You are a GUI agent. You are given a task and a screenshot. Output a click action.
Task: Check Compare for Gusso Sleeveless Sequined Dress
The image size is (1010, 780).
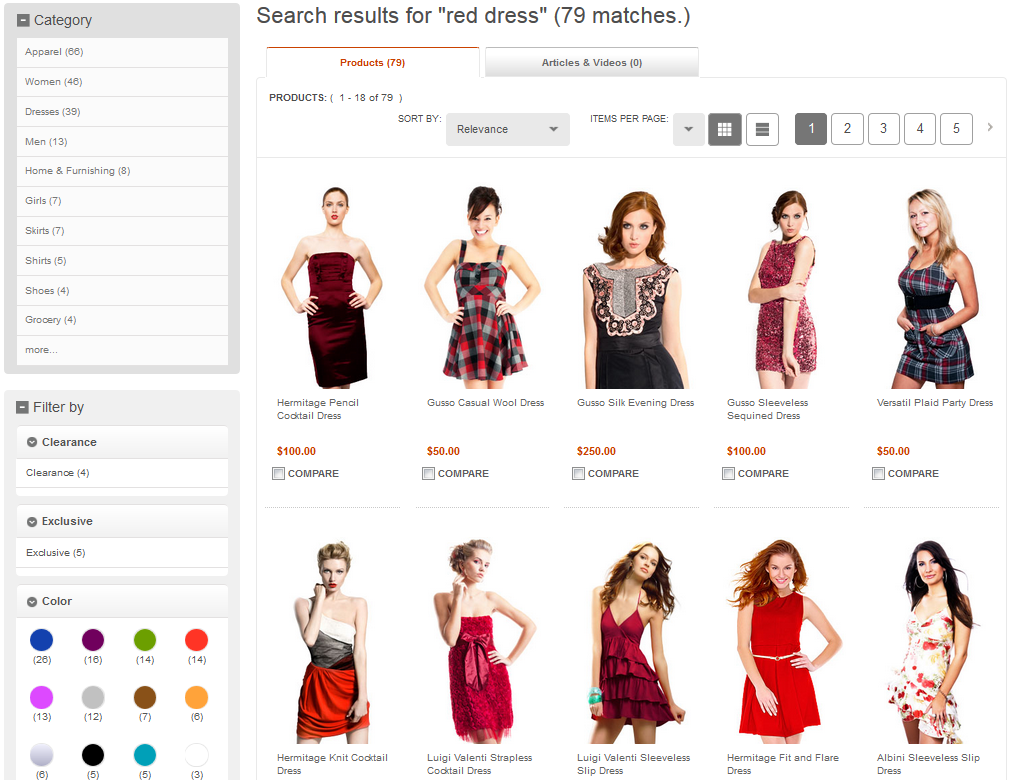729,473
